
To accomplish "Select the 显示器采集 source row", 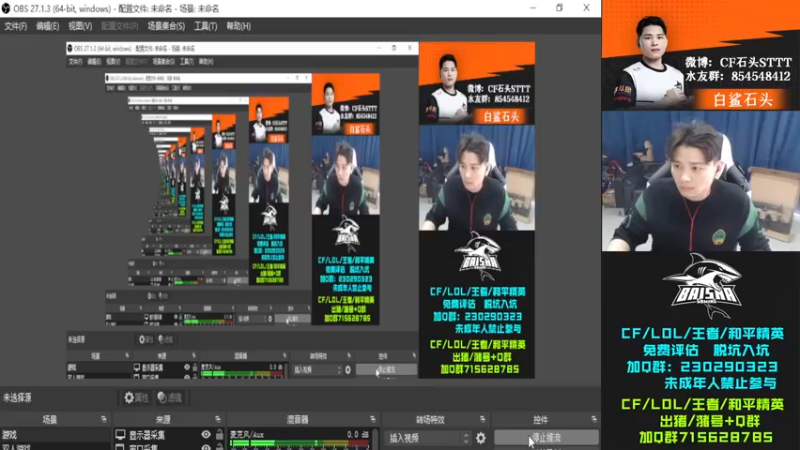I will pyautogui.click(x=168, y=435).
